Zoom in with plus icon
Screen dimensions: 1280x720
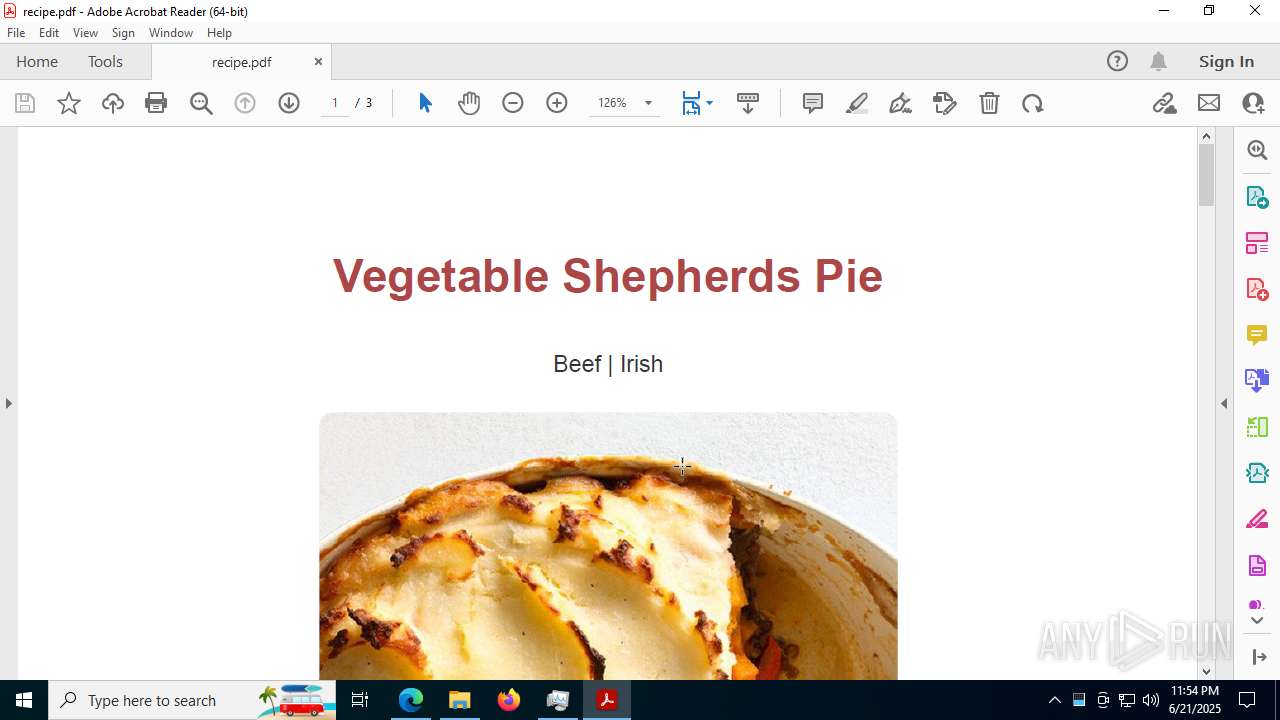click(557, 103)
